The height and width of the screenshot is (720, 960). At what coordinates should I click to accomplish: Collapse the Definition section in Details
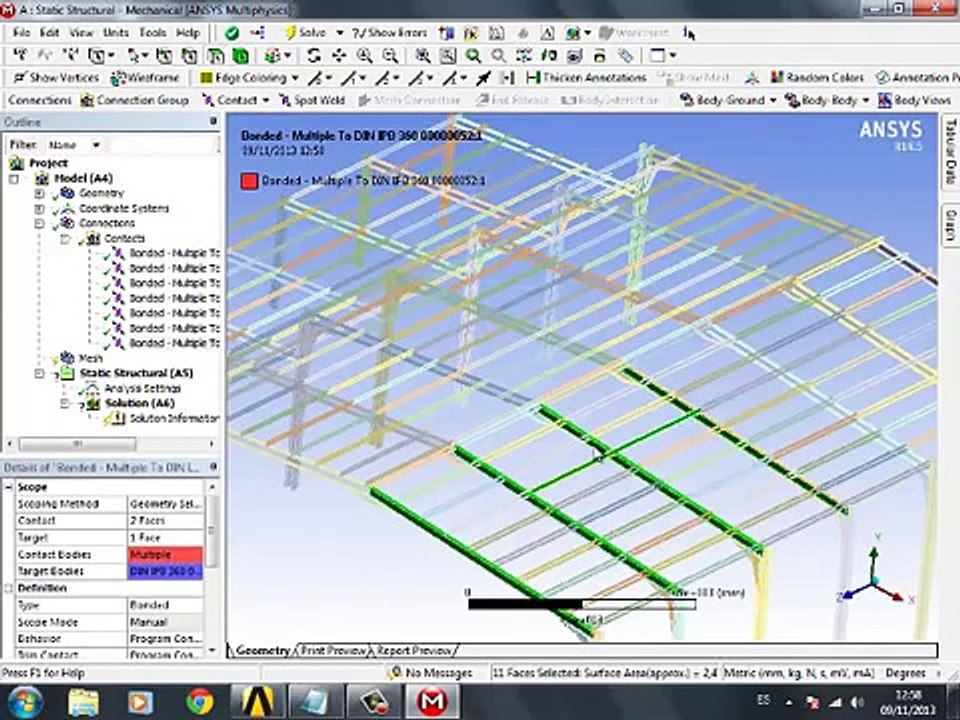click(9, 588)
